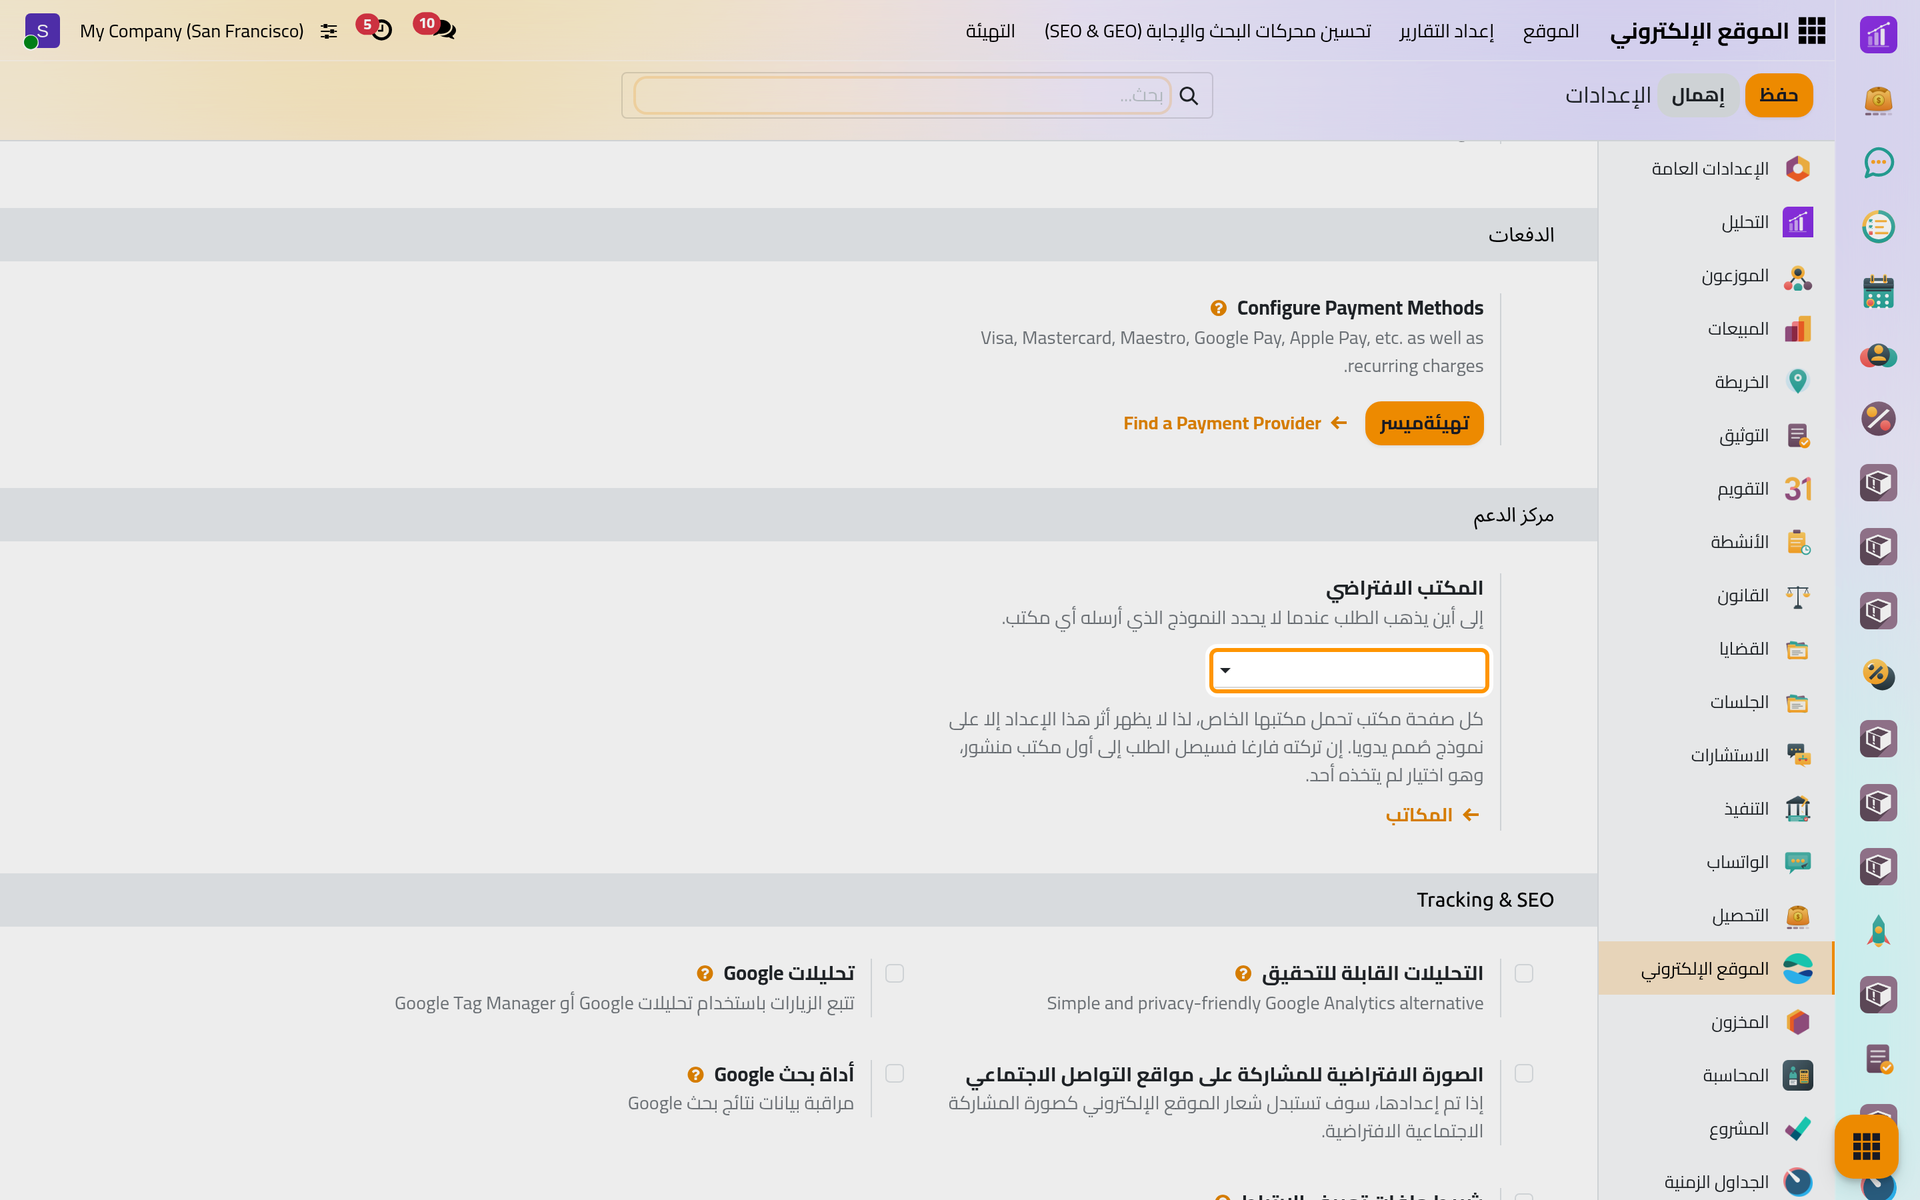Image resolution: width=1920 pixels, height=1200 pixels.
Task: Click help icon next to تحليلات Google
Action: pos(705,973)
